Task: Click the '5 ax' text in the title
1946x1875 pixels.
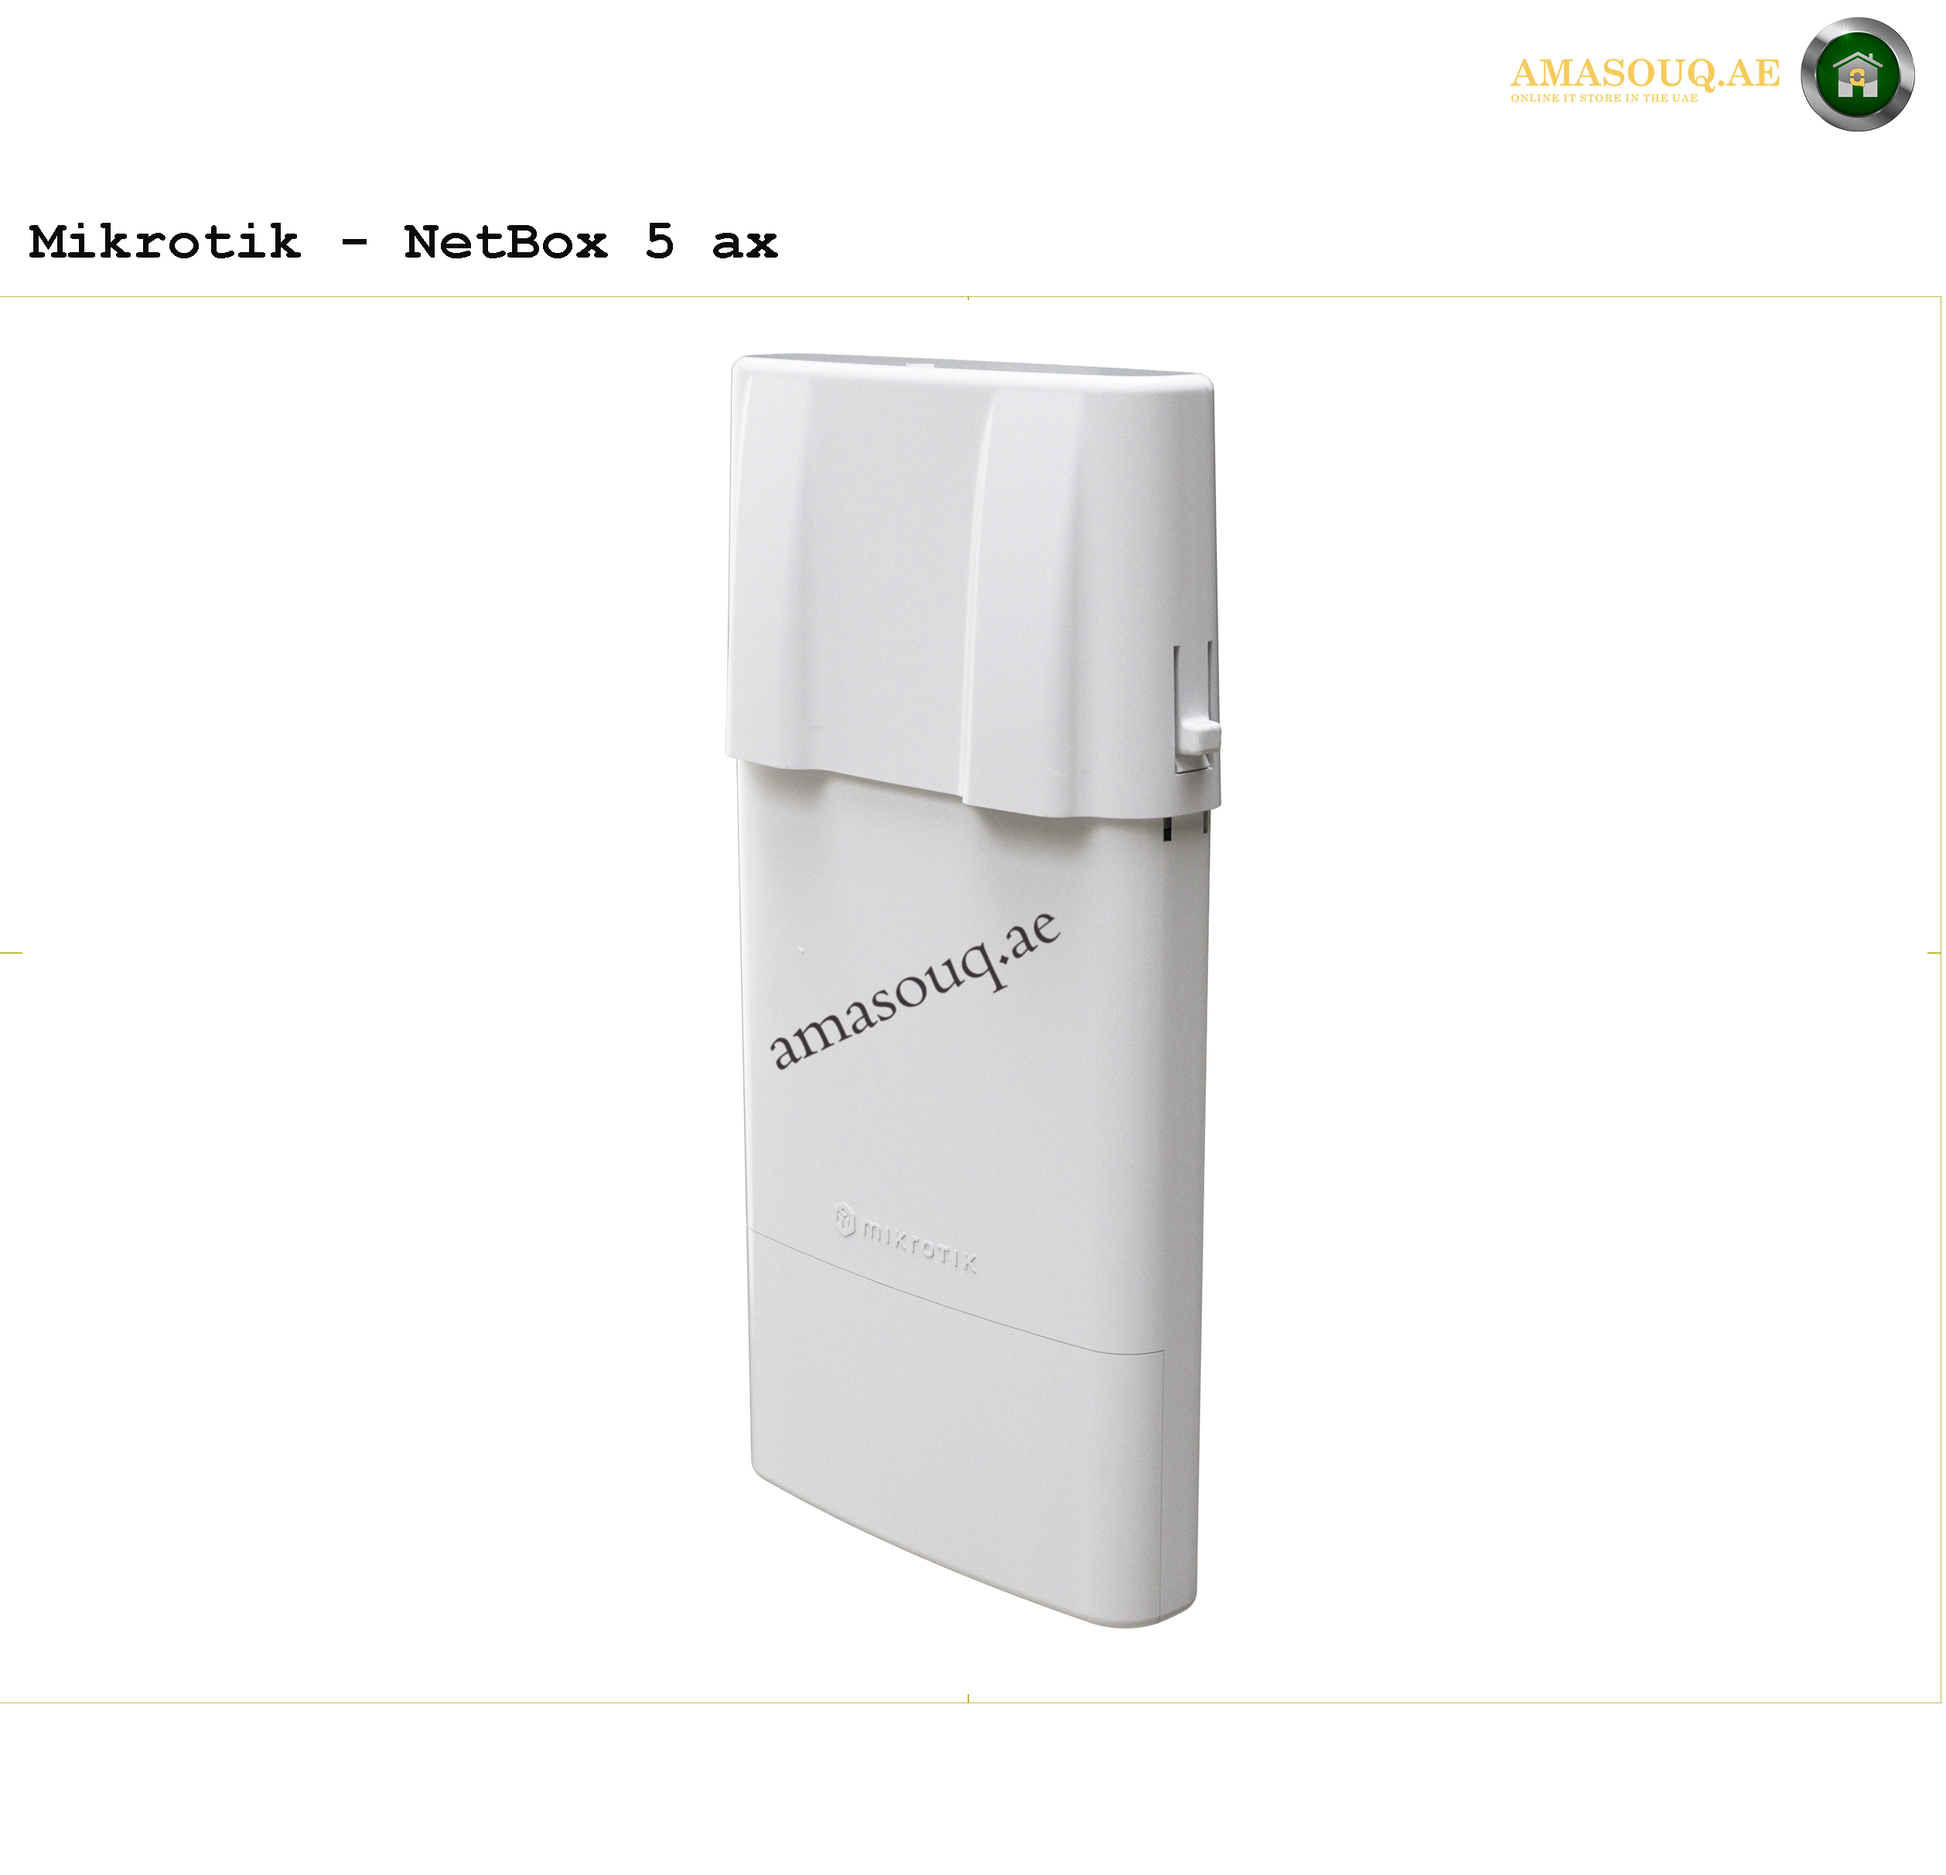Action: [x=711, y=241]
